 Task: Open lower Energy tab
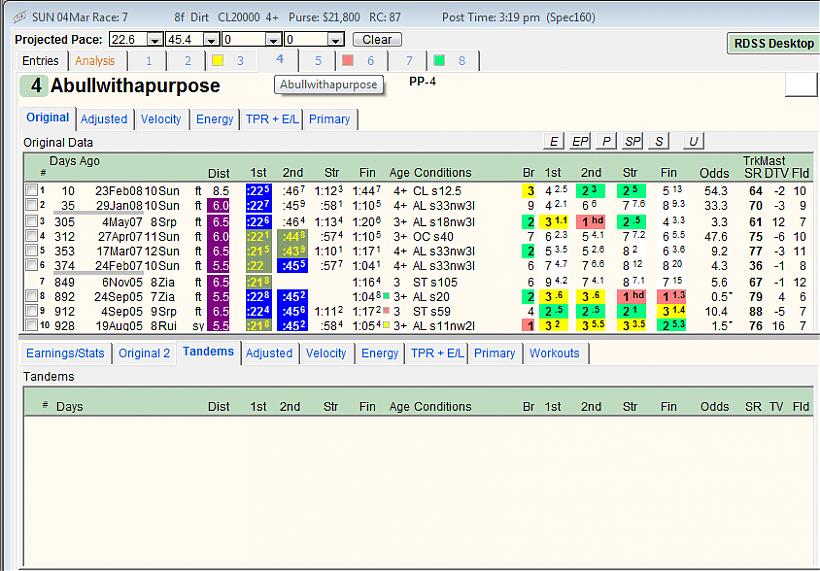(380, 353)
